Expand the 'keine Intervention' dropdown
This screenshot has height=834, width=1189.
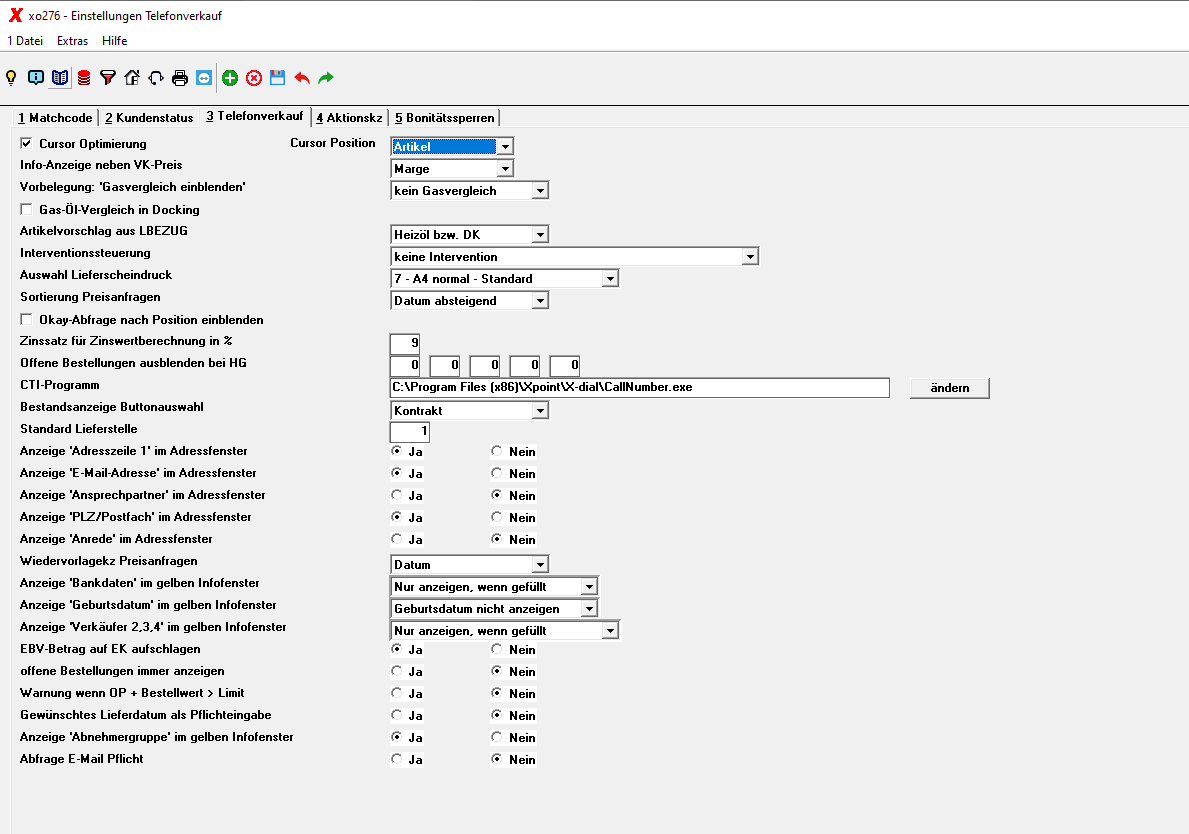(x=750, y=256)
